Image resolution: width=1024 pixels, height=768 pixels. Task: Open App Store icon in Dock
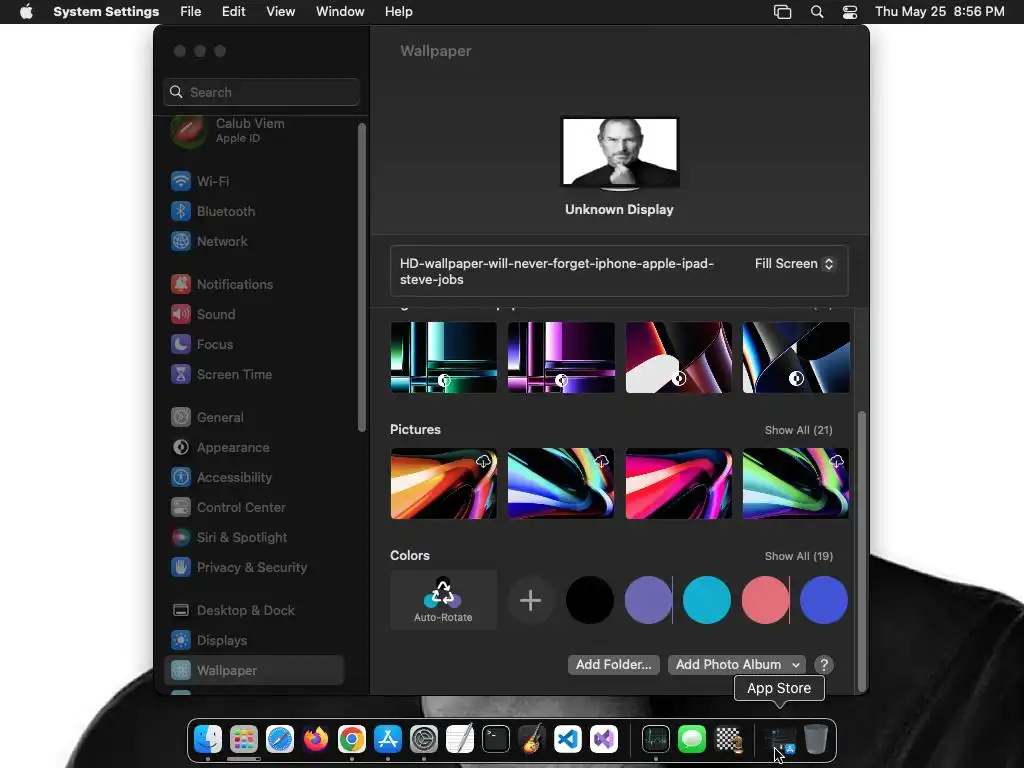388,739
